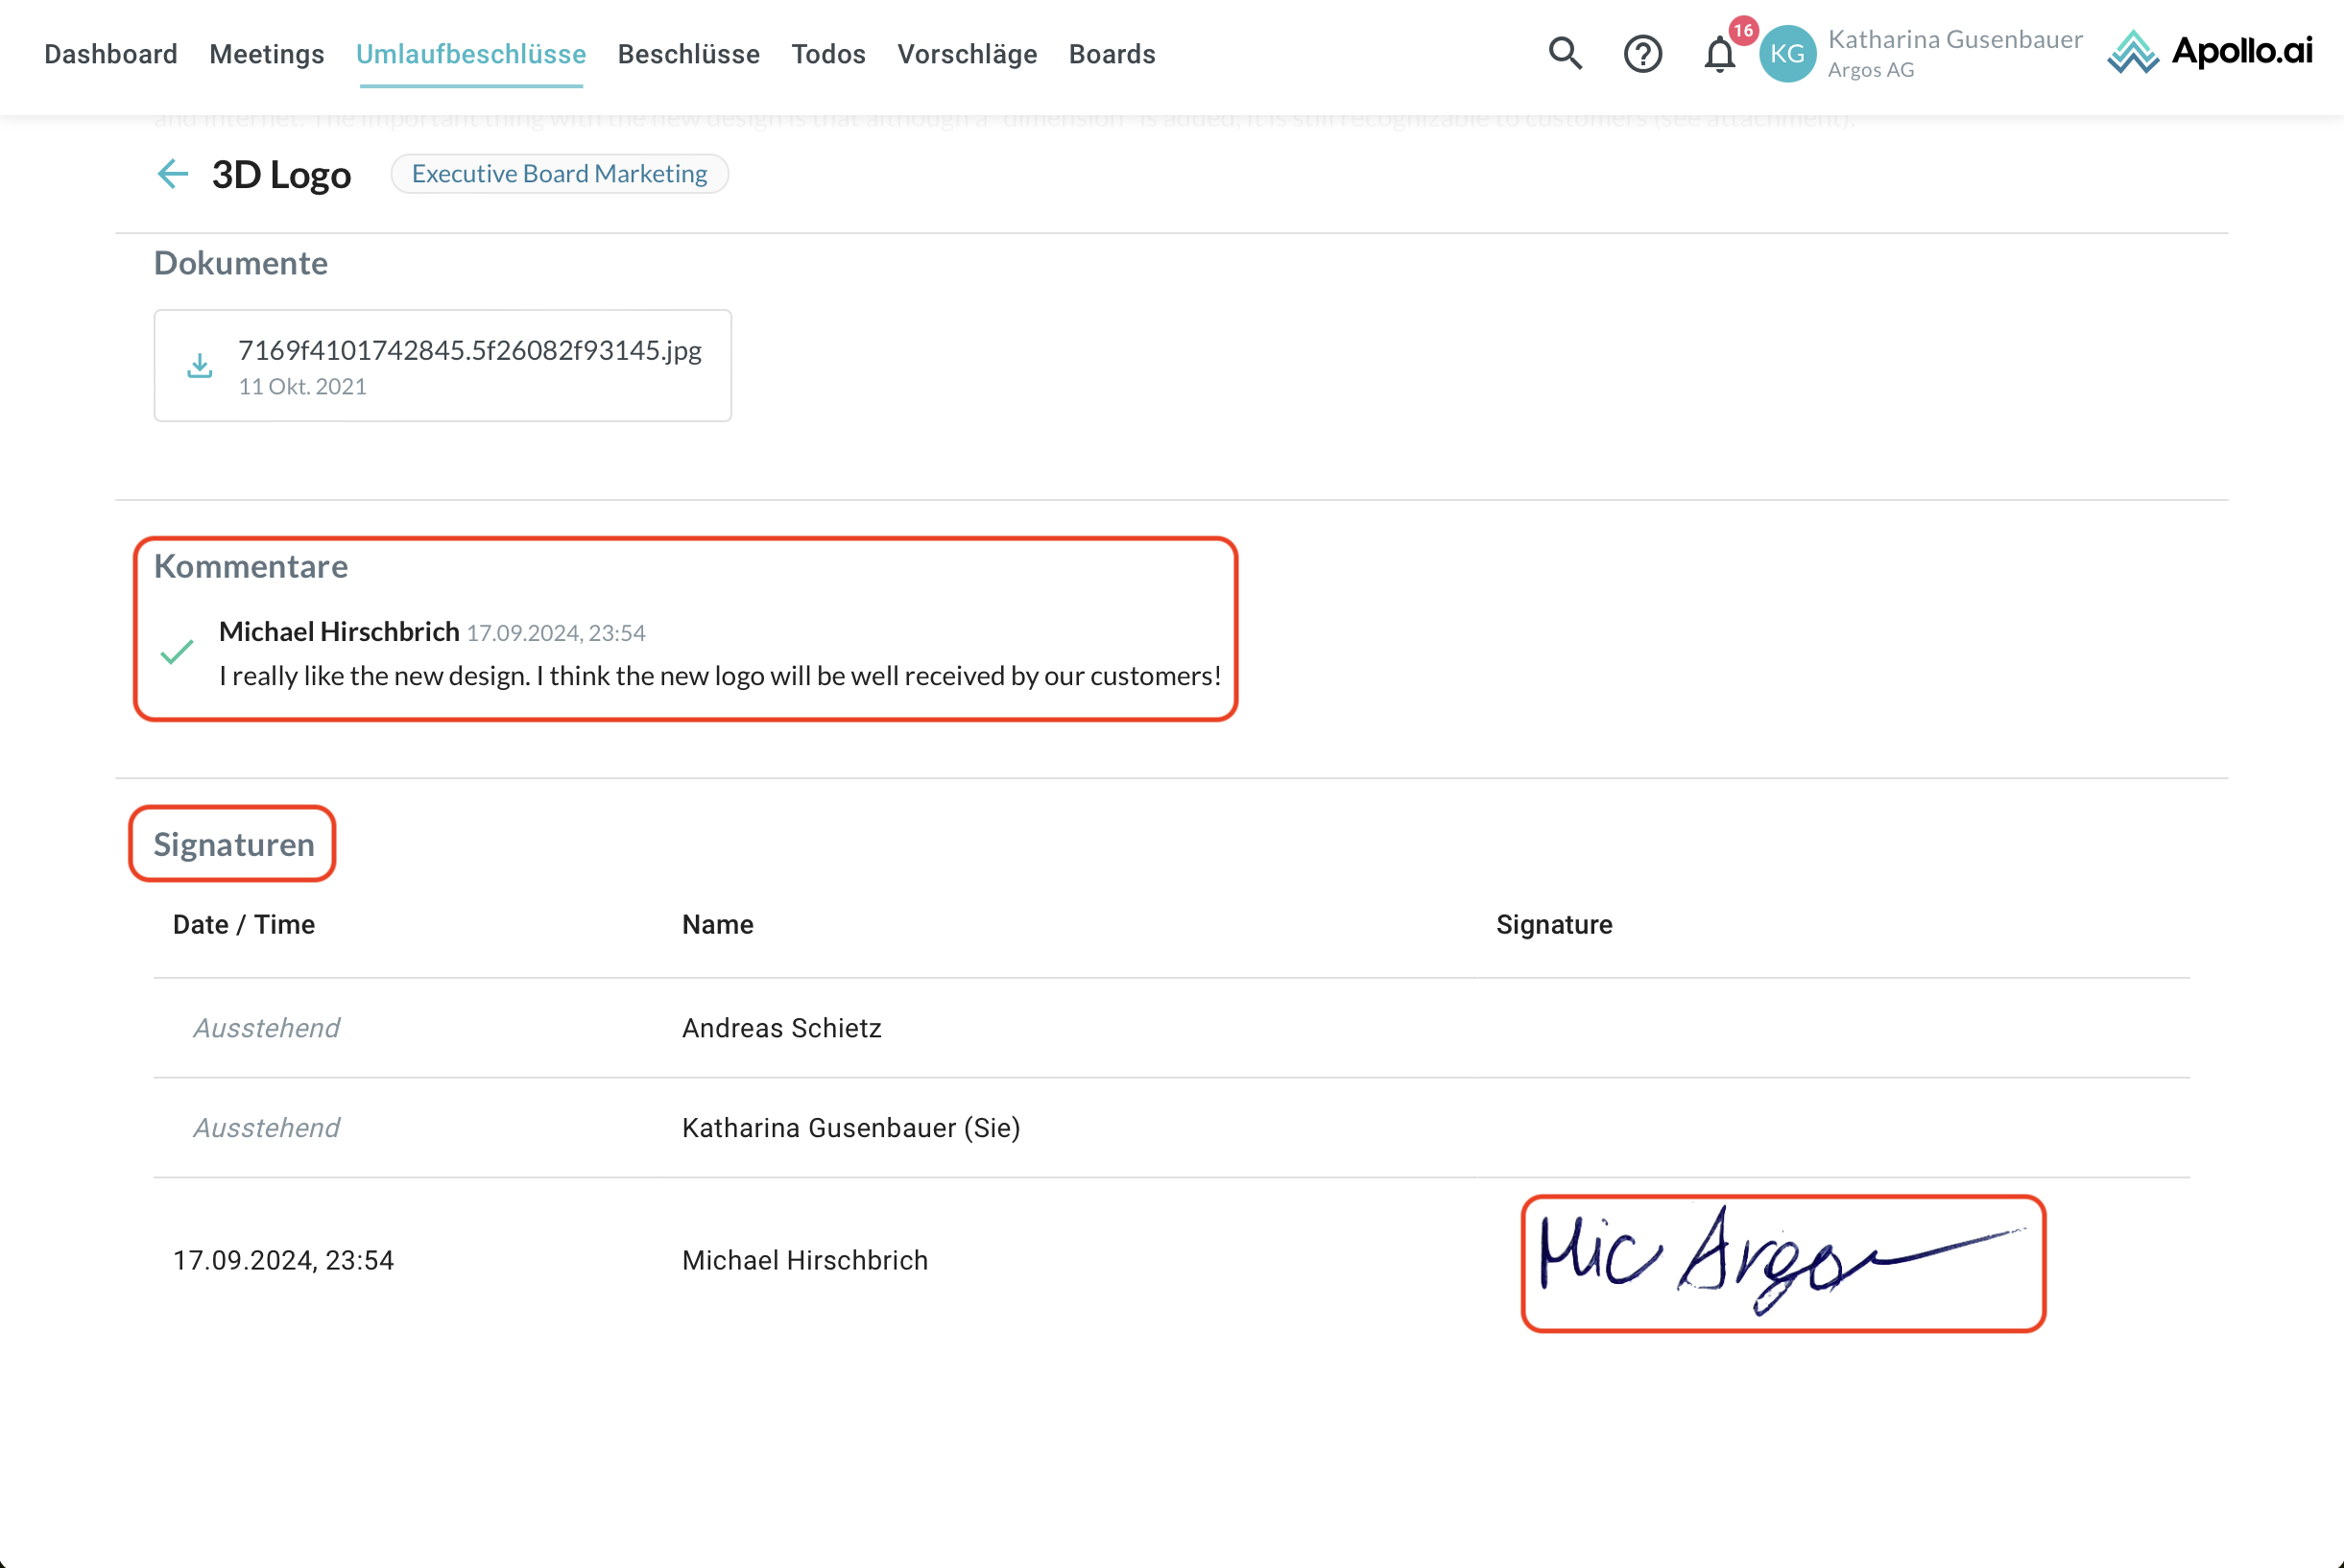This screenshot has width=2344, height=1568.
Task: Click the Apollo.ai logo
Action: (2210, 52)
